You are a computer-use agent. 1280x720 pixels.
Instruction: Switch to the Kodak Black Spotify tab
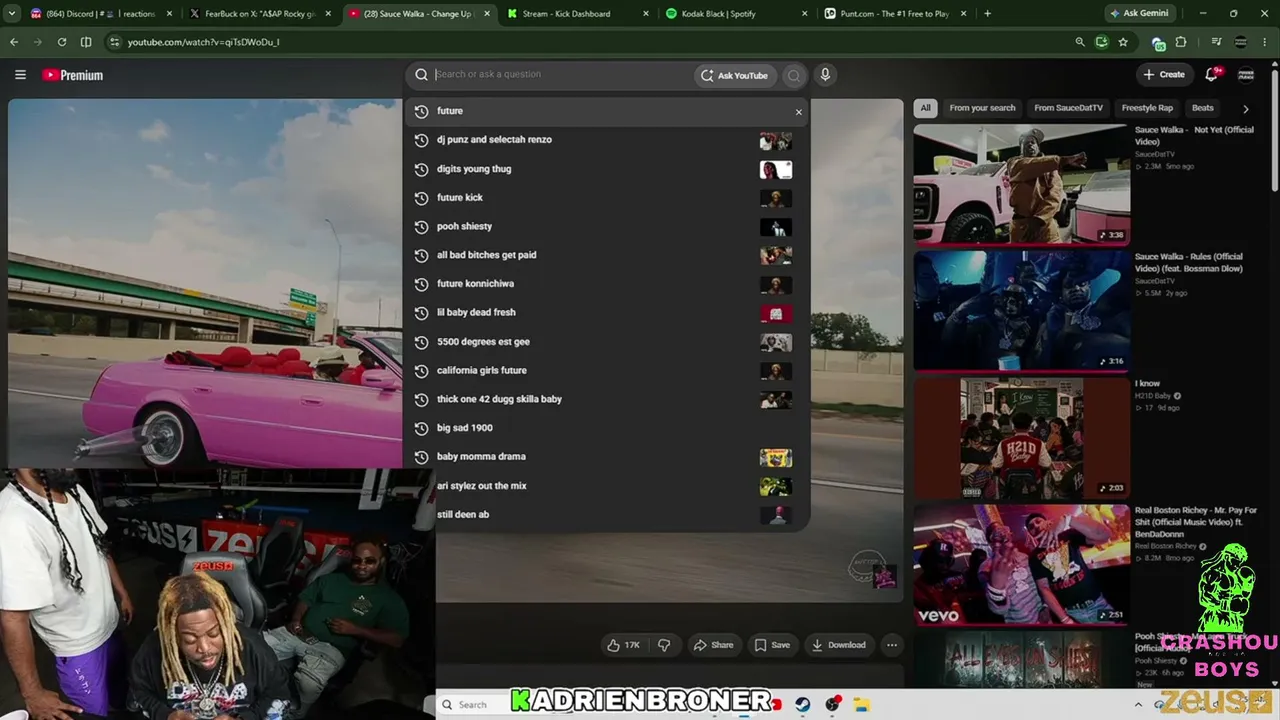[x=737, y=14]
